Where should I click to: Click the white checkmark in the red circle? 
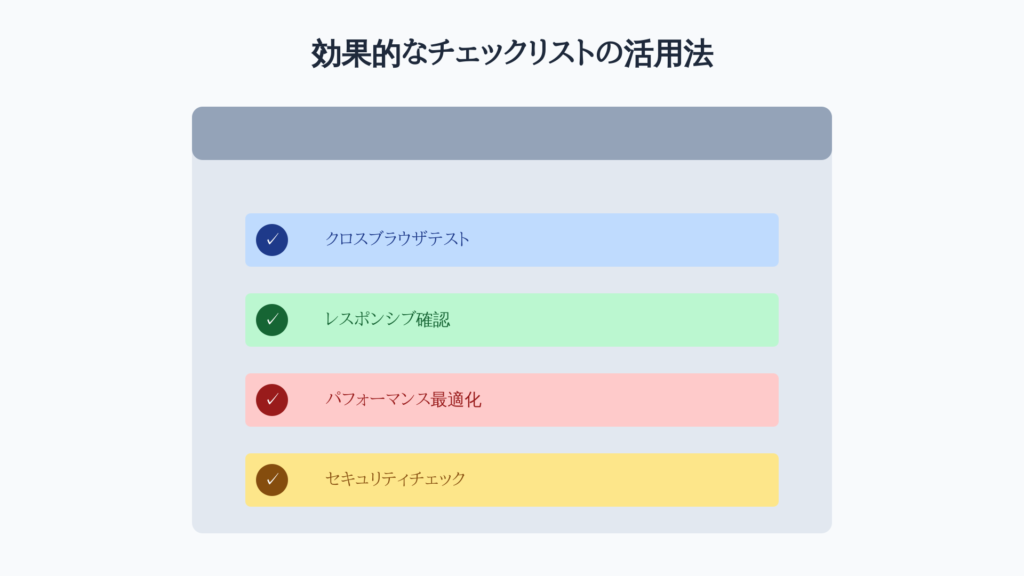click(x=272, y=400)
